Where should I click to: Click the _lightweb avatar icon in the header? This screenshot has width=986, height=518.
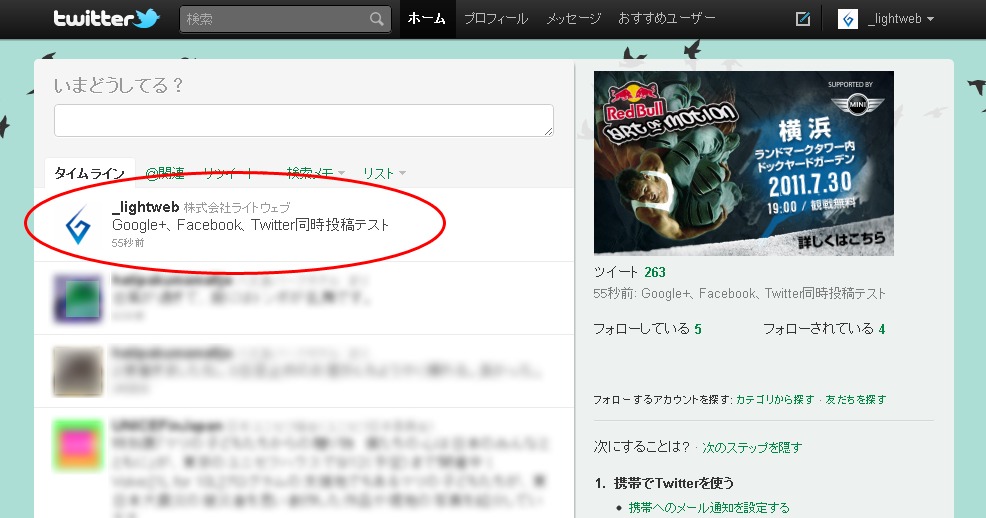(848, 19)
